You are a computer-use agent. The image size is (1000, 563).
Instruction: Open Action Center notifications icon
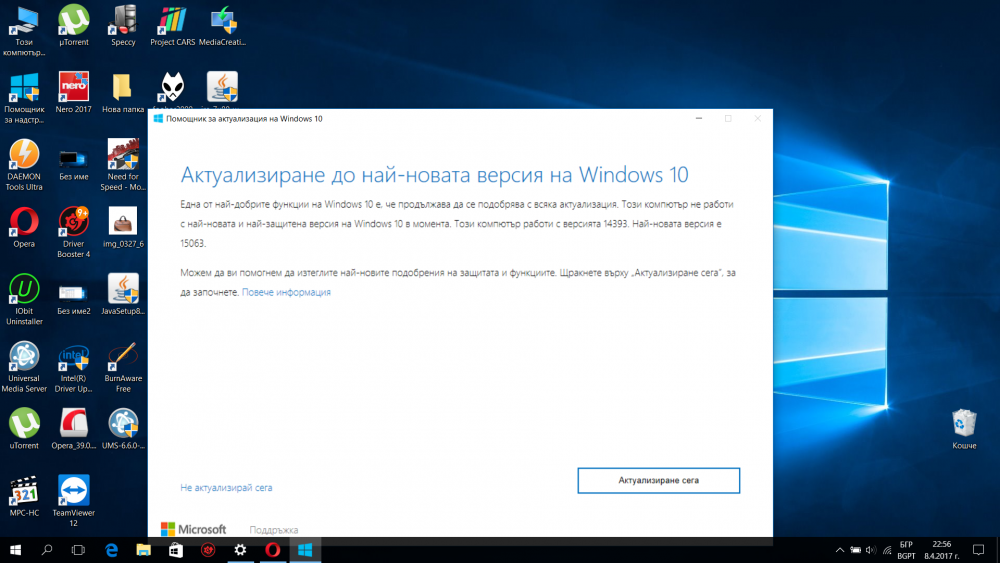(978, 550)
